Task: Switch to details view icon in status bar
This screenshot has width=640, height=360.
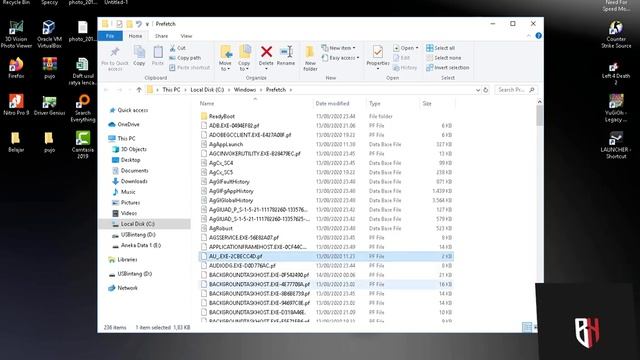Action: click(x=527, y=327)
